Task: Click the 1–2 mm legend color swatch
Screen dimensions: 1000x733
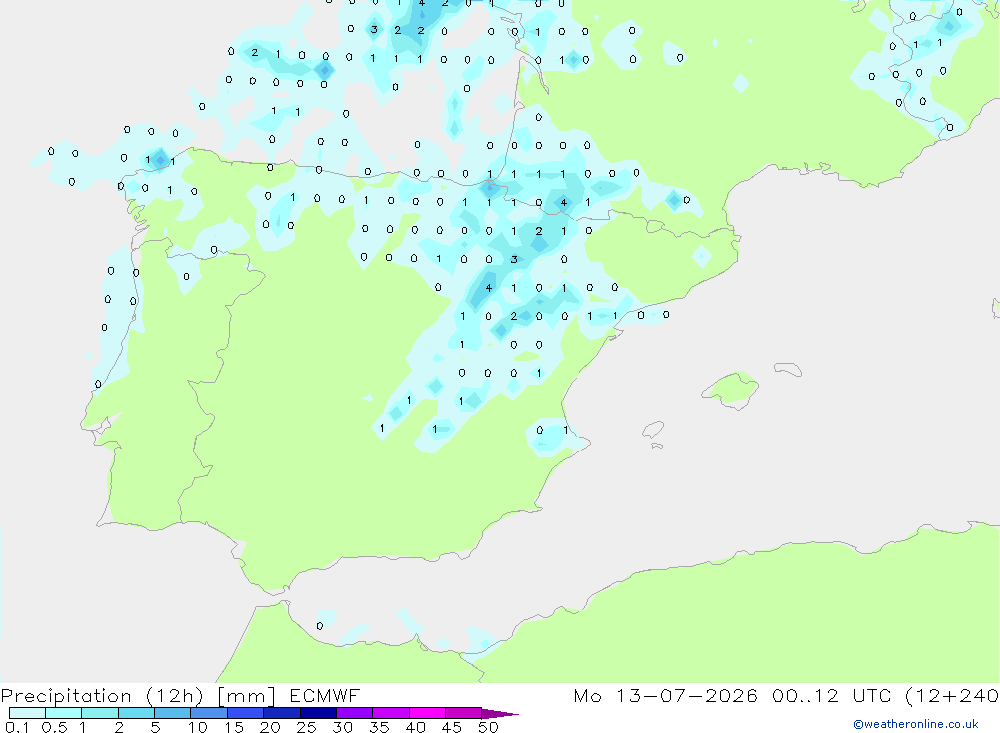Action: pyautogui.click(x=100, y=713)
